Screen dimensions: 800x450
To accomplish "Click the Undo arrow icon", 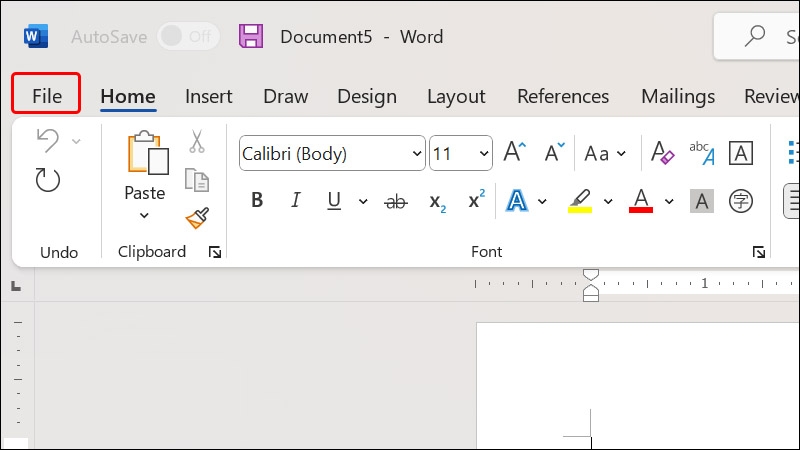I will [x=48, y=140].
